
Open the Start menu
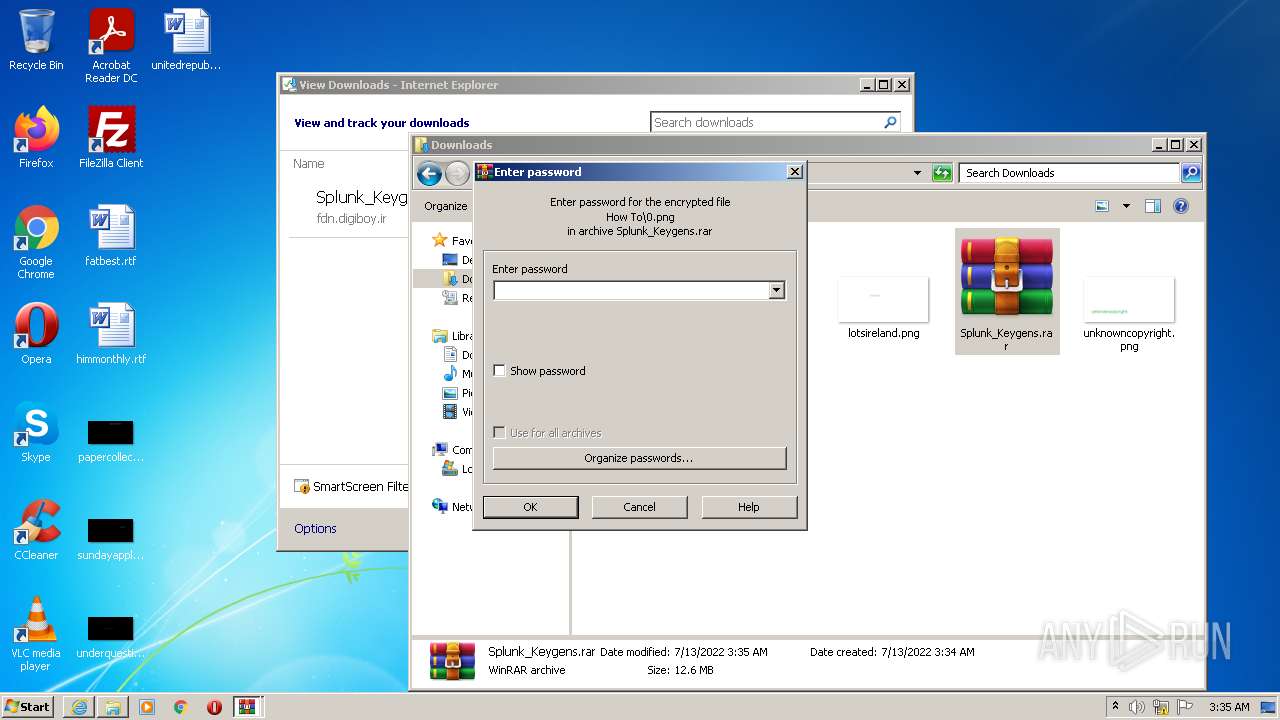(x=28, y=706)
